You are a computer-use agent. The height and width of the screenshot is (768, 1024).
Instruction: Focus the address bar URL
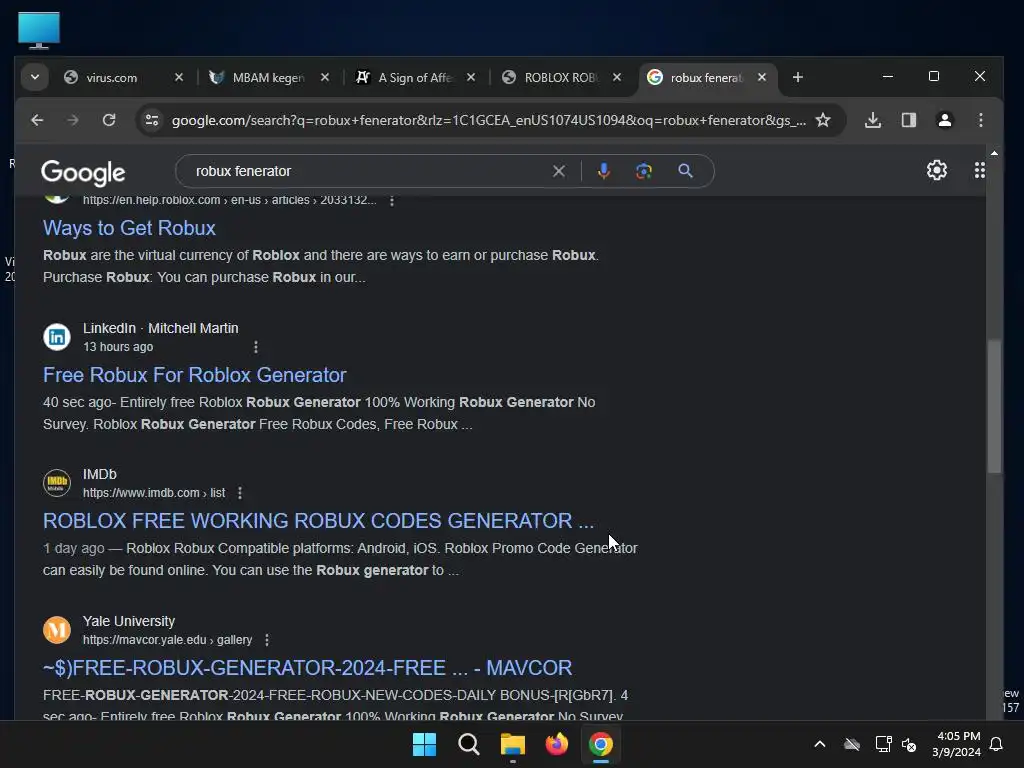(x=488, y=120)
